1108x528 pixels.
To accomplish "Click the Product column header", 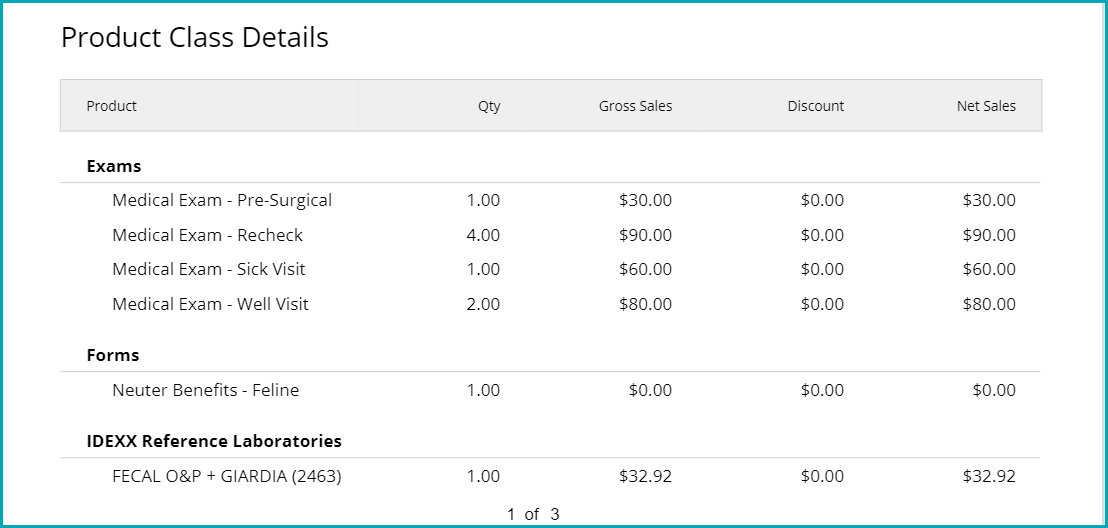I will [112, 106].
